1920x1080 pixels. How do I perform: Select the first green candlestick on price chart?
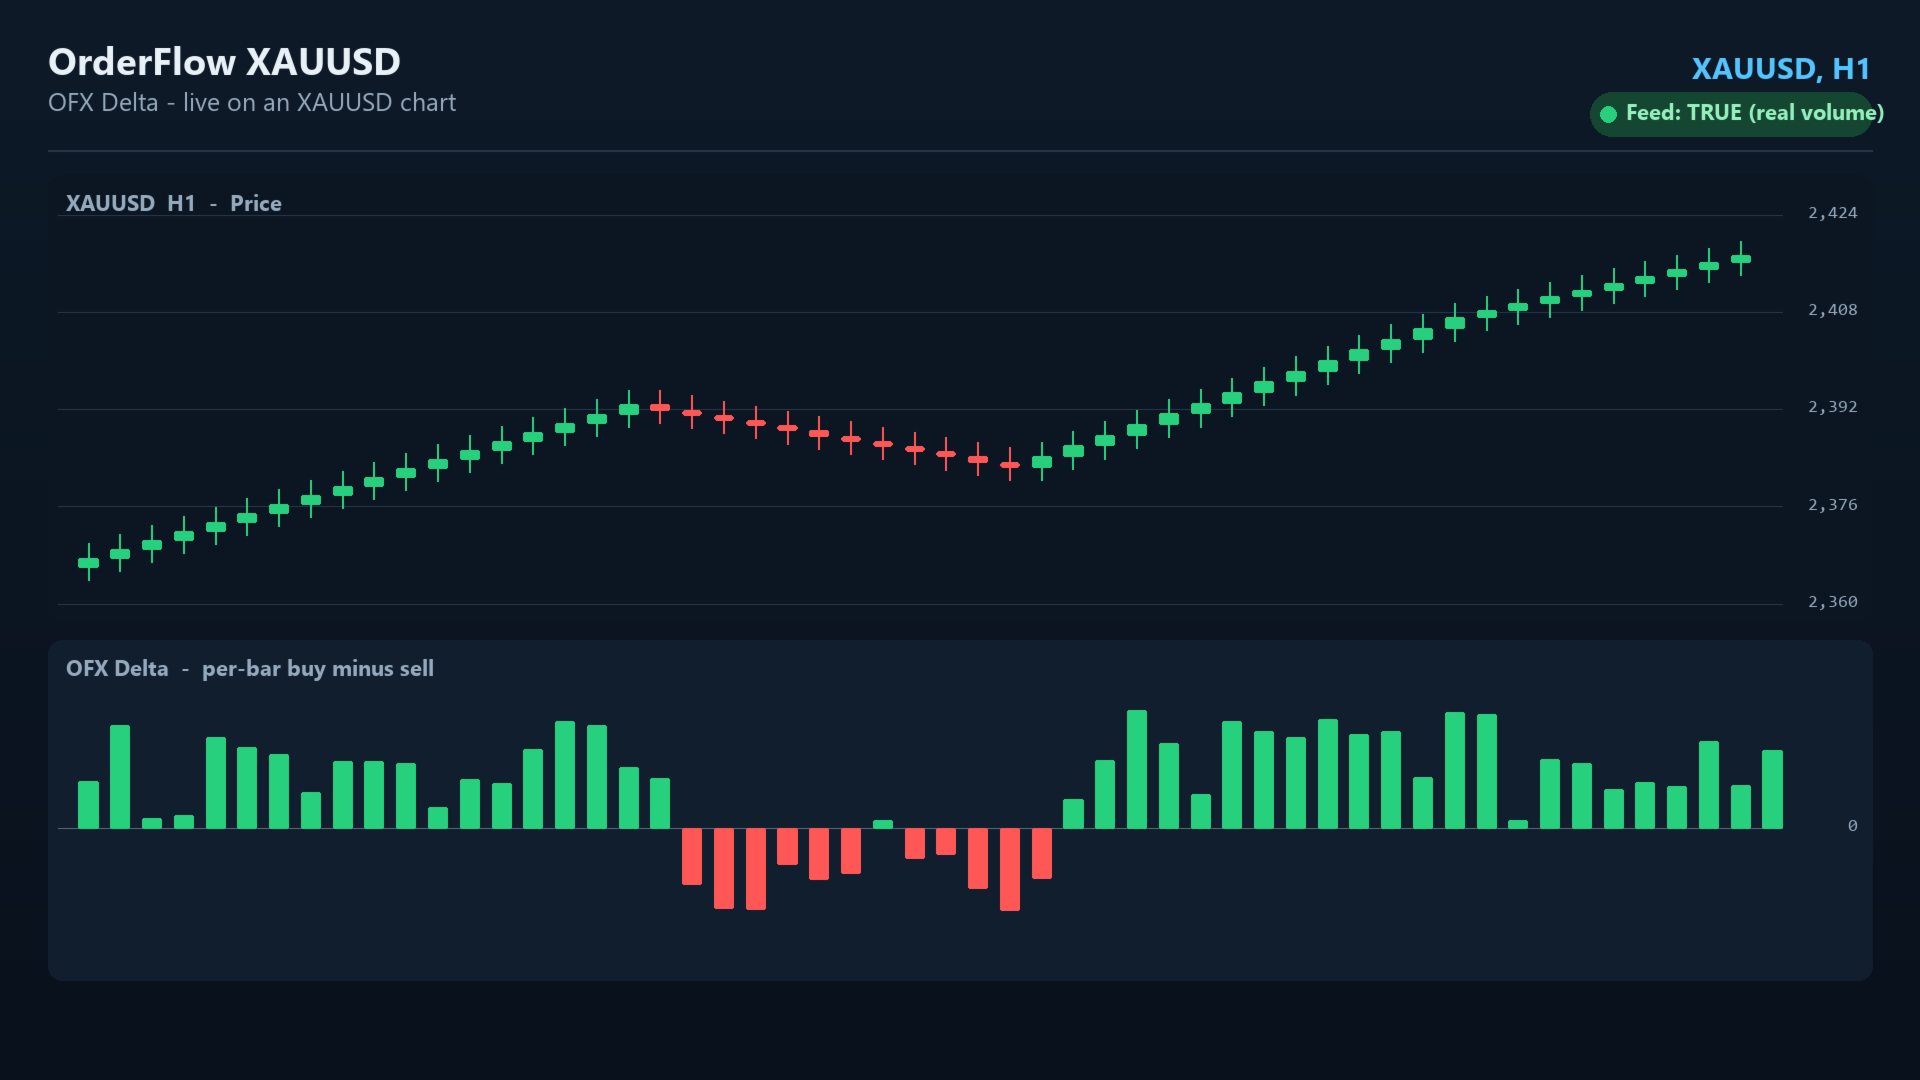[89, 563]
